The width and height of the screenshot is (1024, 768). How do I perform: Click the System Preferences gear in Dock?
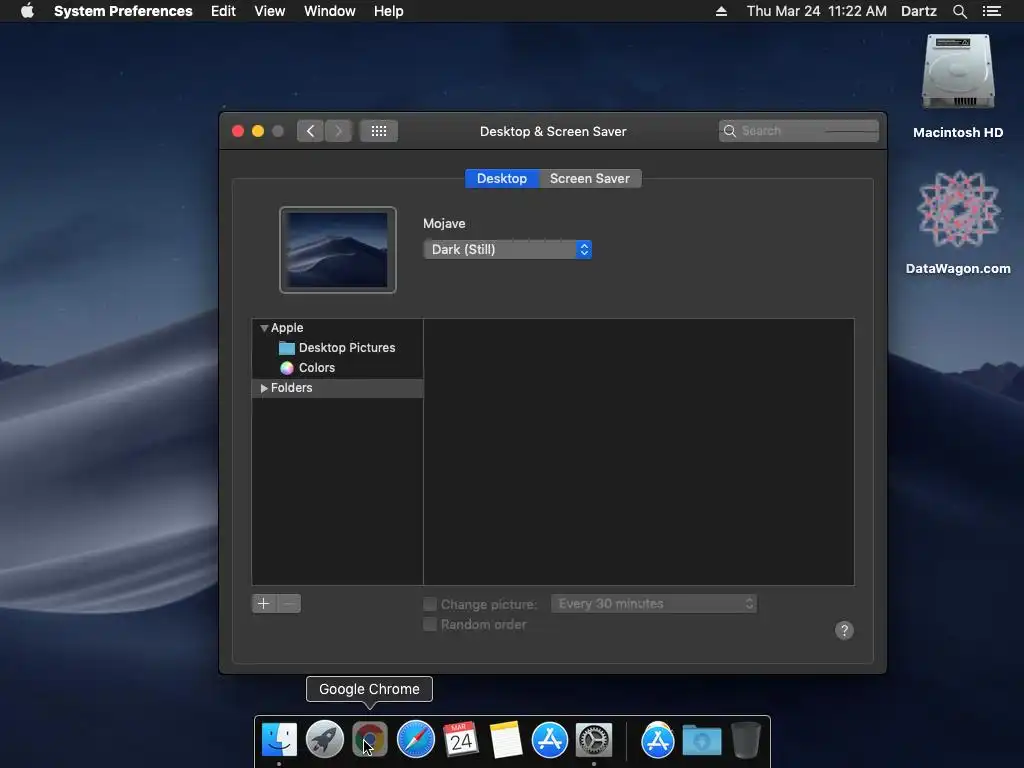coord(594,739)
